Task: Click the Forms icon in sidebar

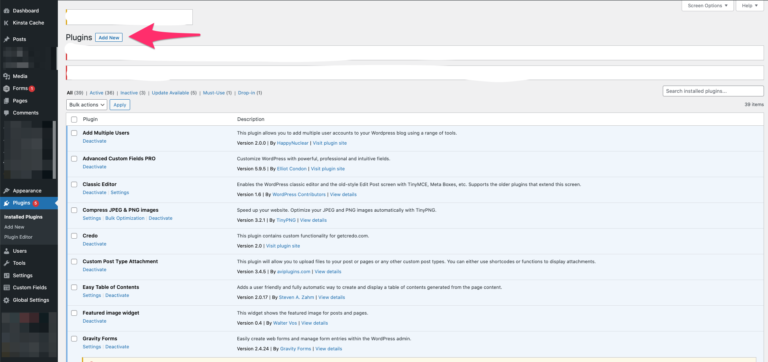Action: (x=6, y=89)
